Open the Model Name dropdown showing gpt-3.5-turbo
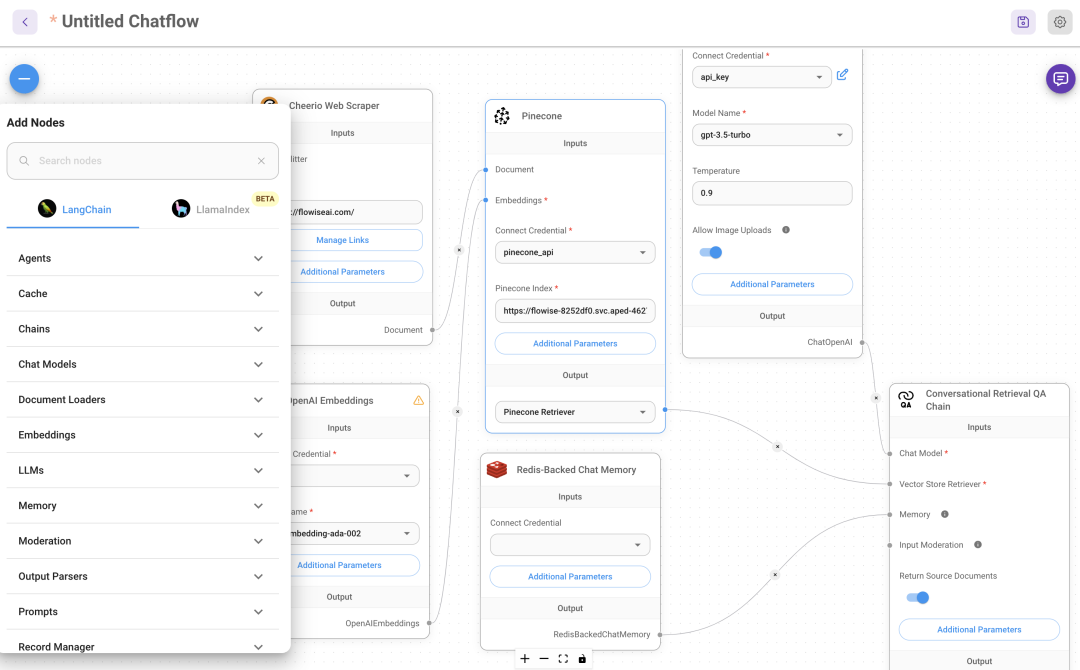This screenshot has width=1080, height=670. (x=772, y=134)
